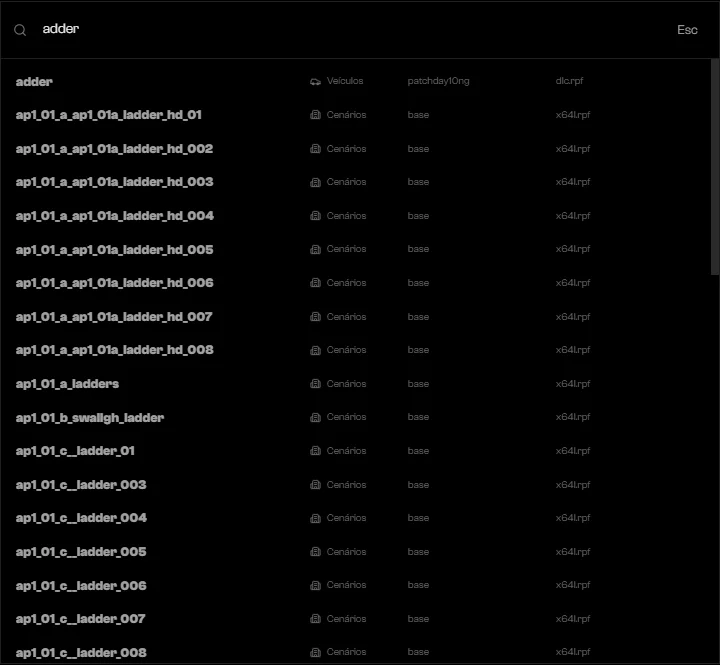Click scenery icon for ap1_01_c__ladder_007 row

315,619
